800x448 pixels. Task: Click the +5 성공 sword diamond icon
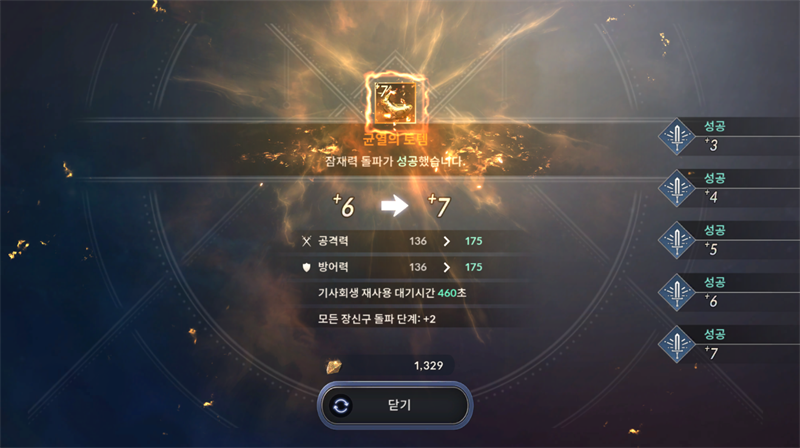[677, 240]
